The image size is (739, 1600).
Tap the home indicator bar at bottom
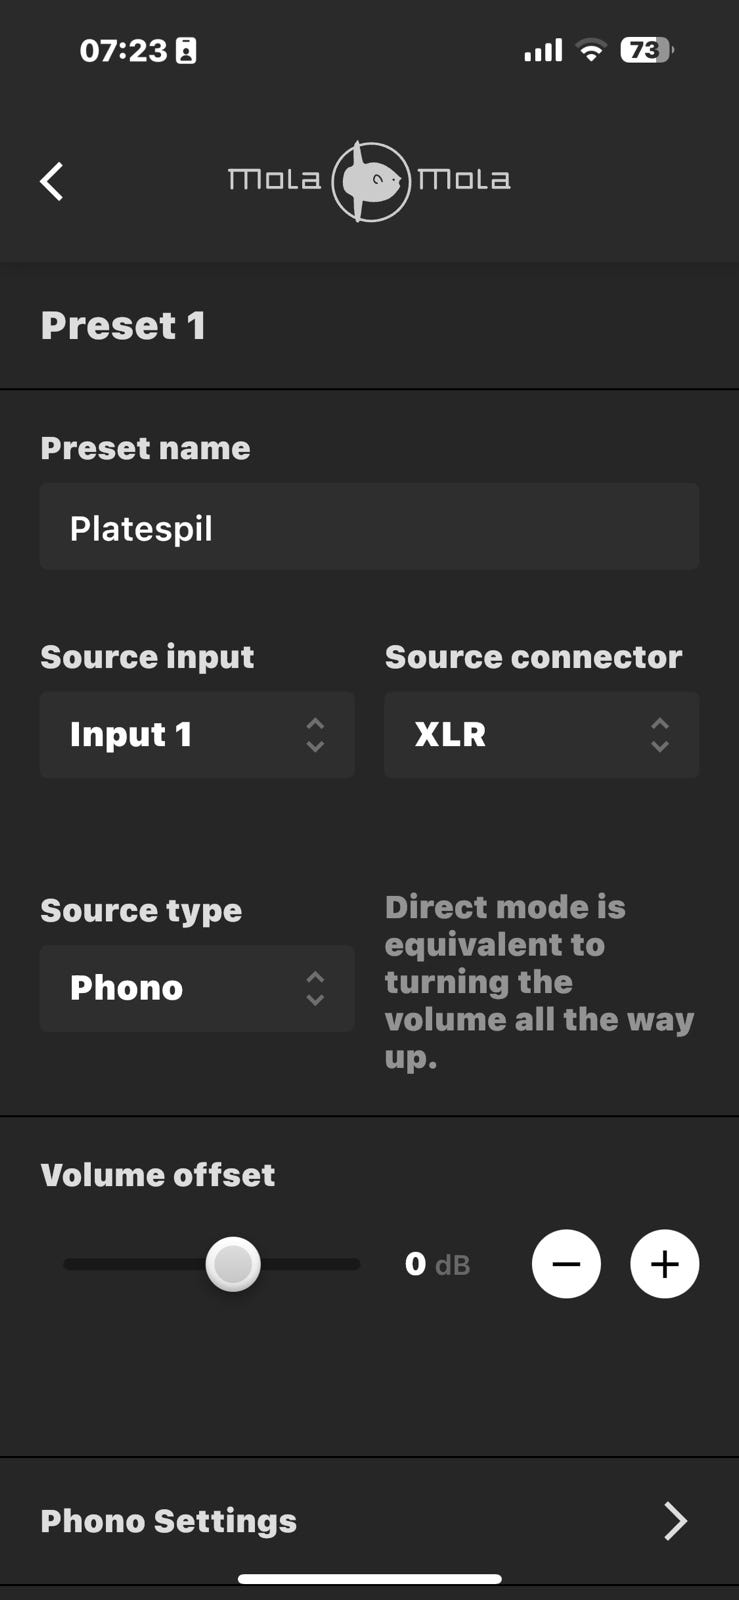[369, 1579]
